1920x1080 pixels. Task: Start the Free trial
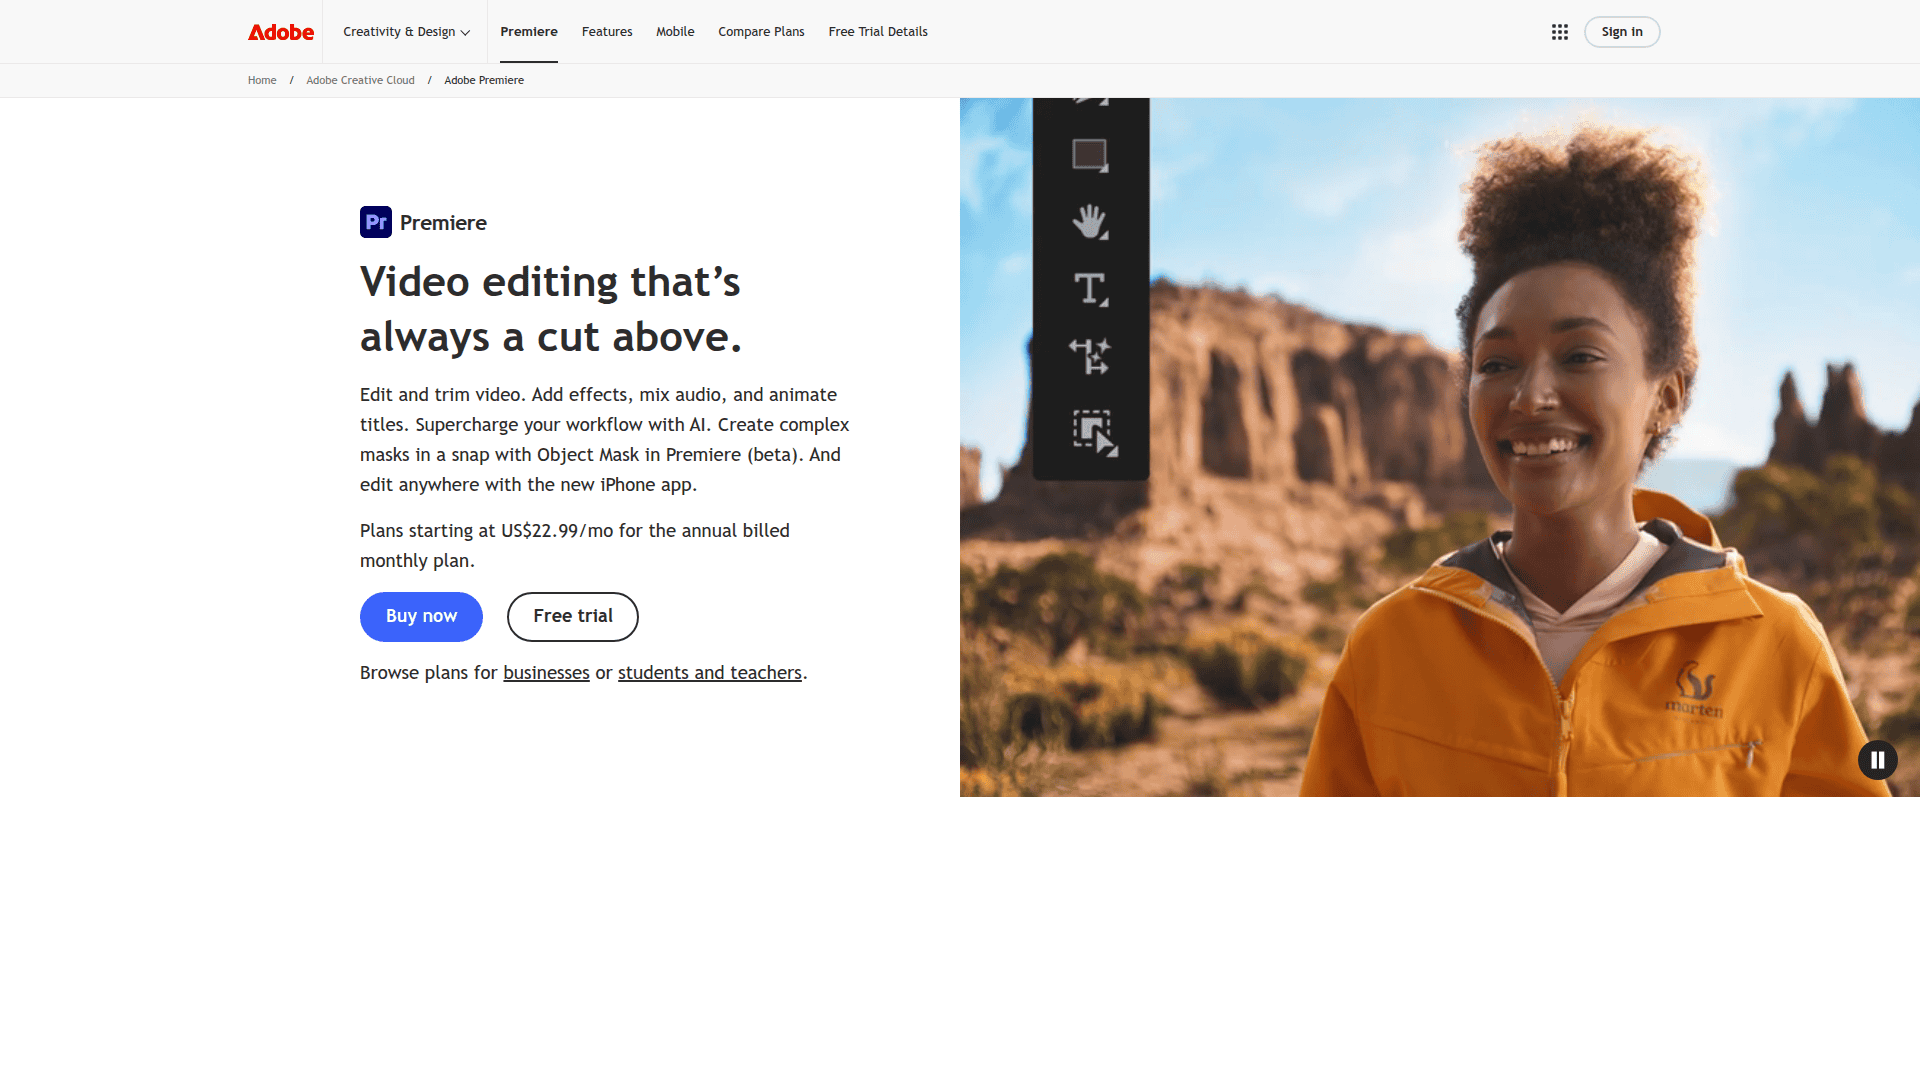tap(573, 617)
